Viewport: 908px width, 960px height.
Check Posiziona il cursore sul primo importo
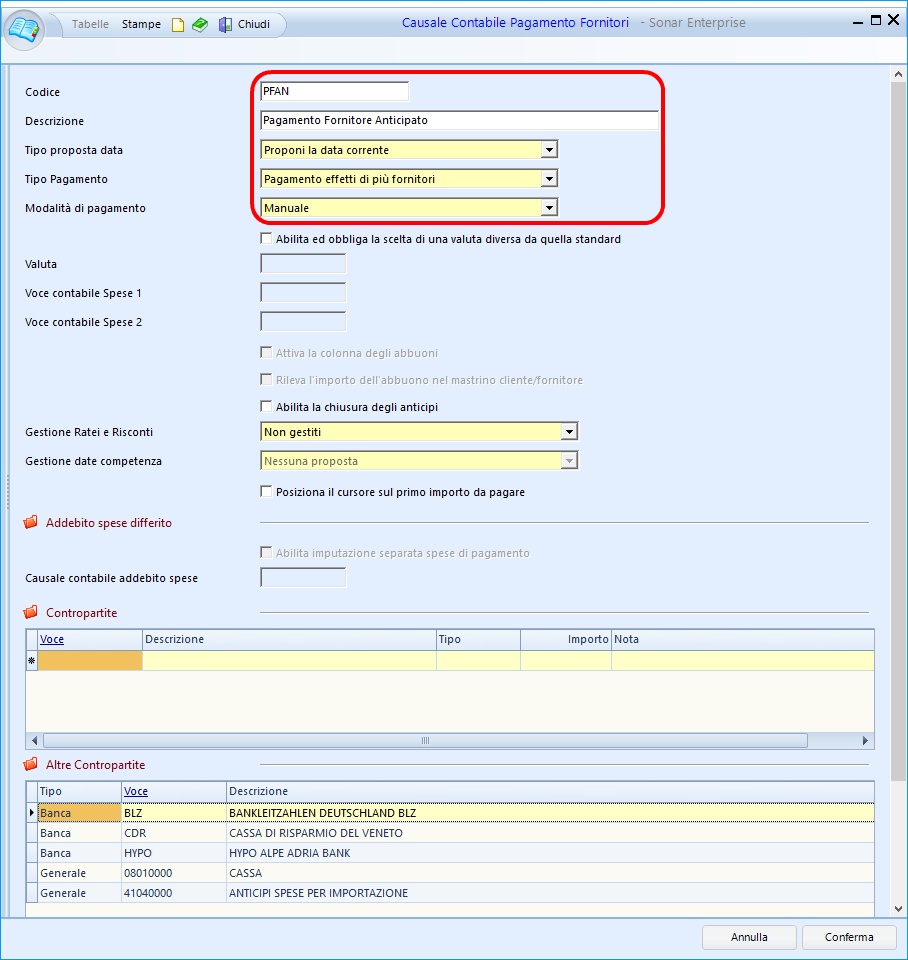(266, 492)
